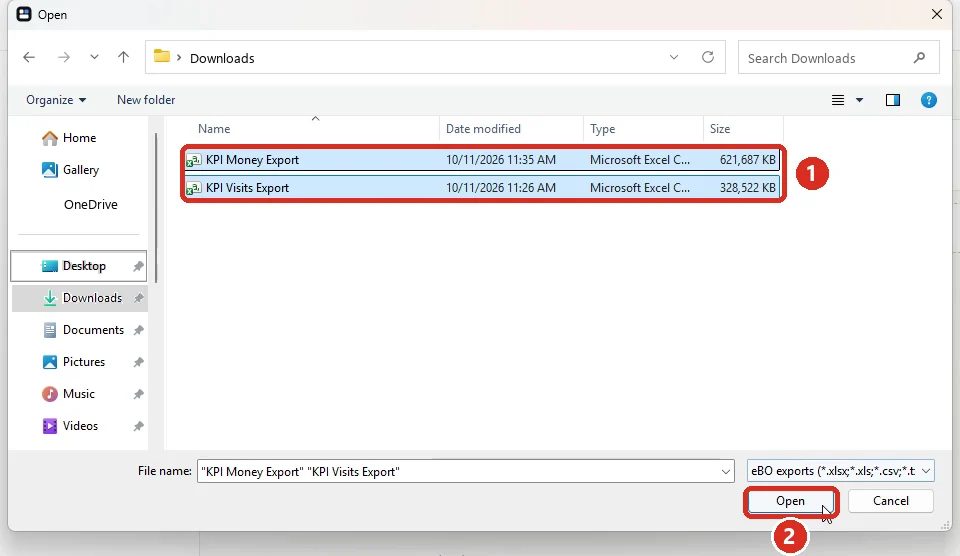Click the Open button
Viewport: 960px width, 556px height.
pyautogui.click(x=790, y=501)
